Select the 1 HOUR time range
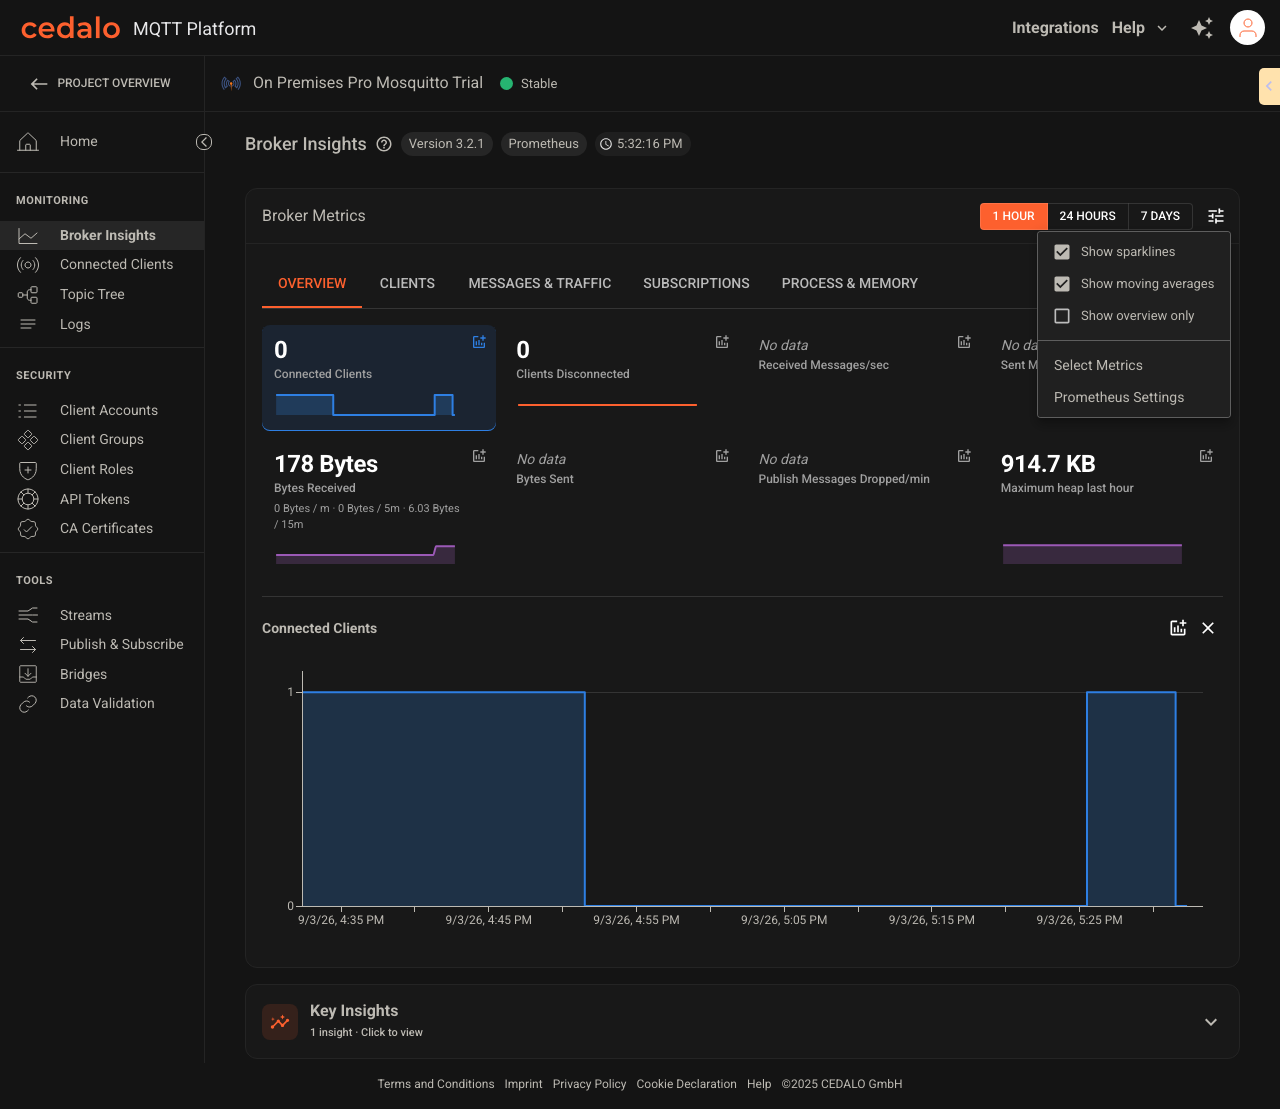The width and height of the screenshot is (1280, 1109). pos(1014,216)
